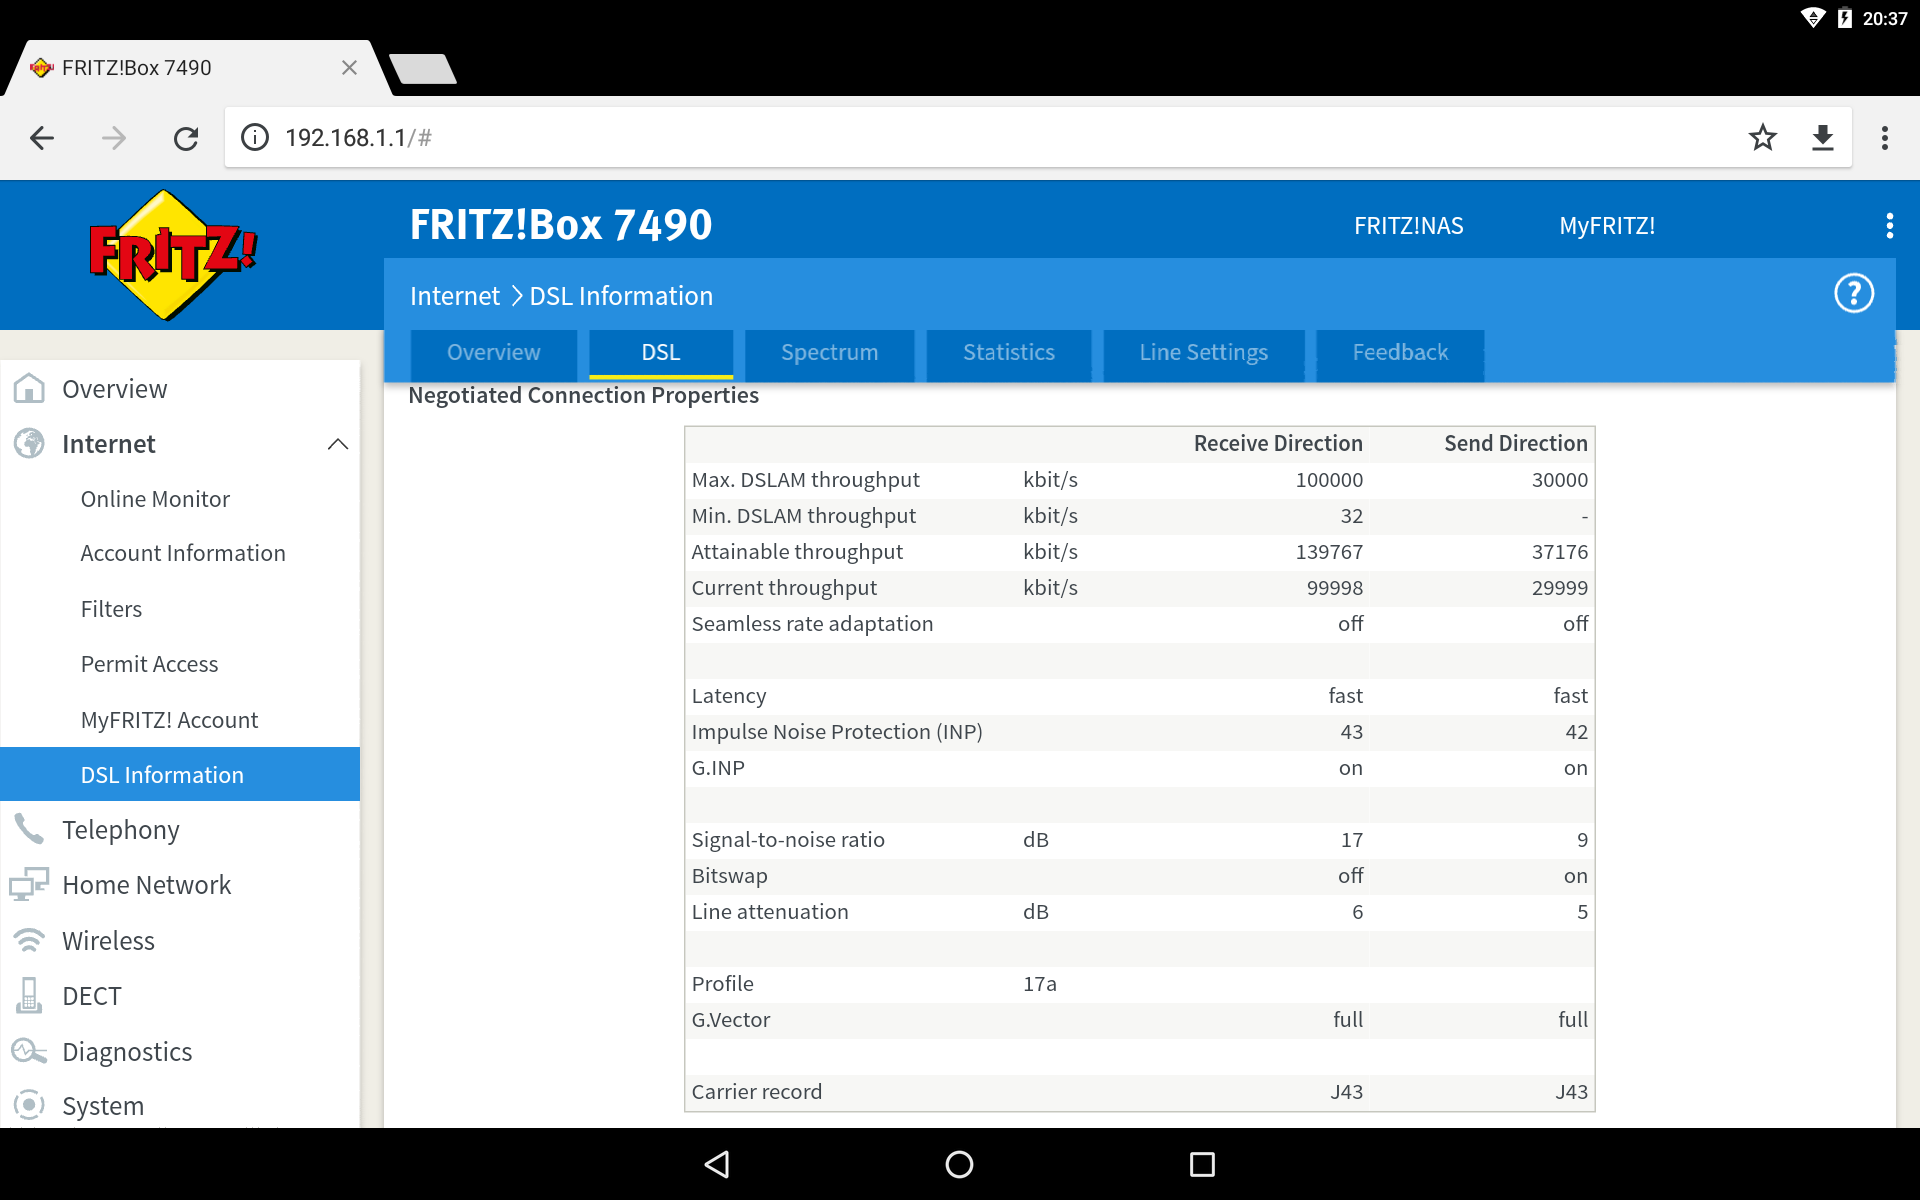Open a new browser tab
This screenshot has height=1200, width=1920.
pos(423,69)
